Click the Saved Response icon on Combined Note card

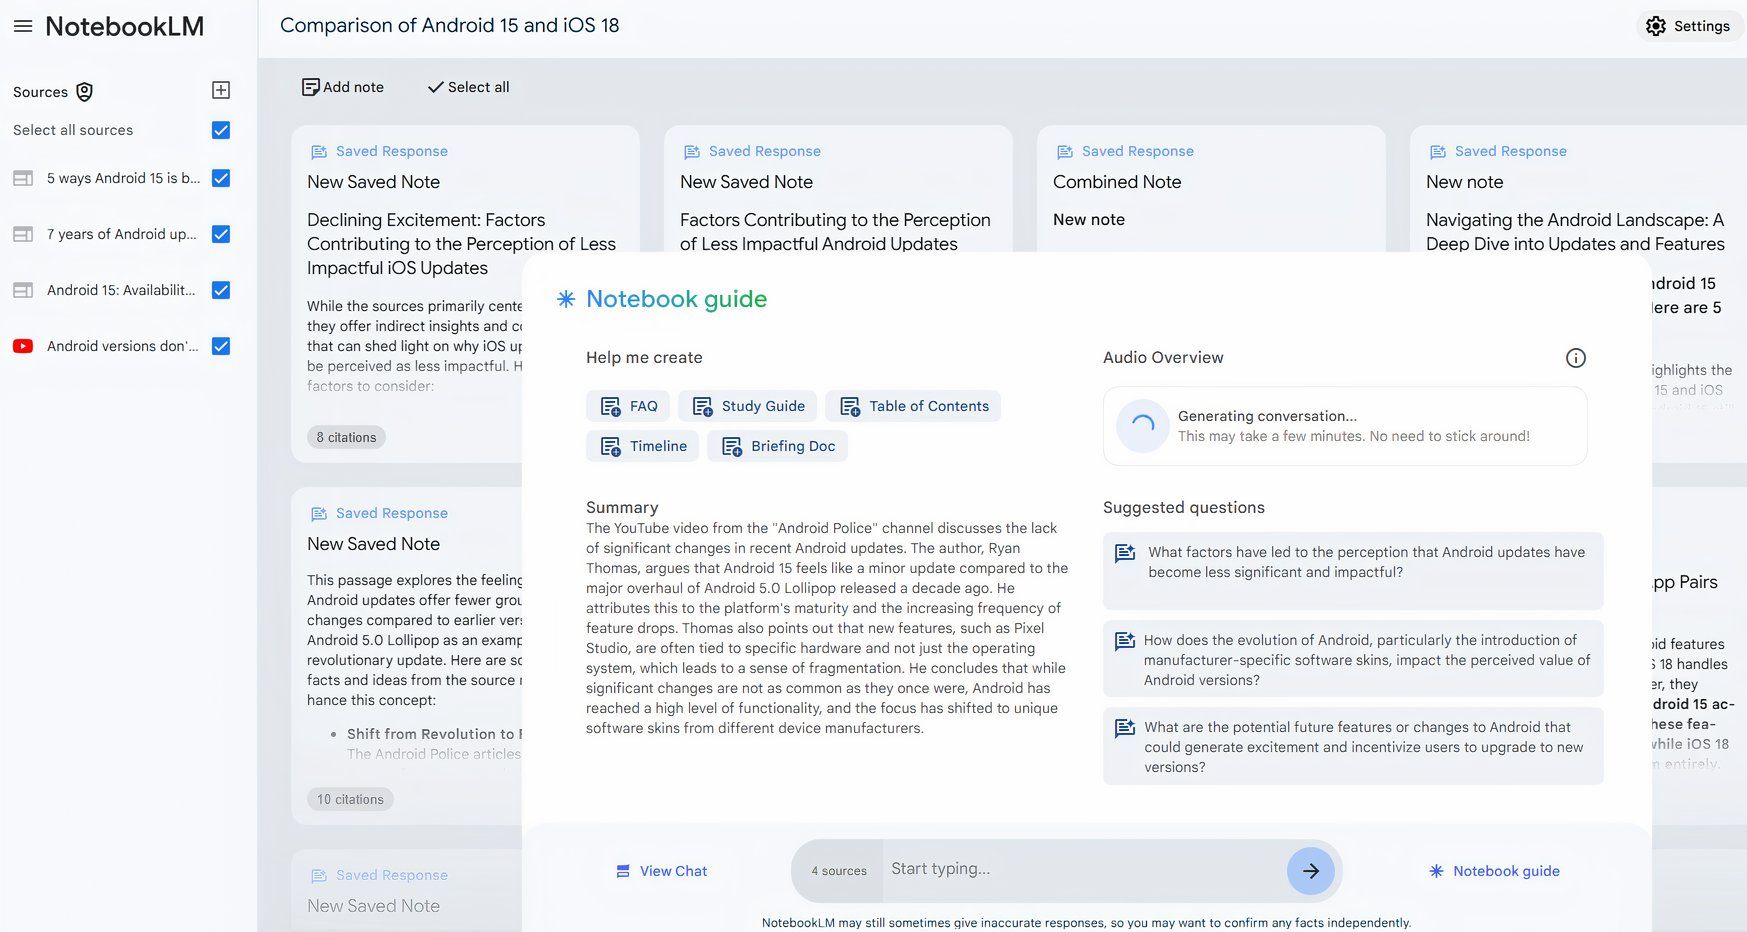(1064, 152)
